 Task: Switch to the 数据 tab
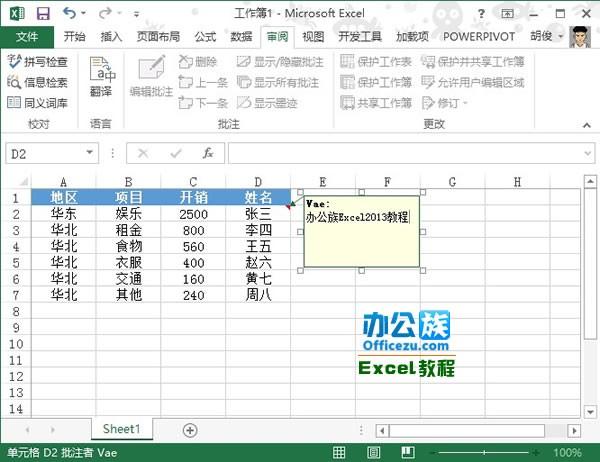(x=241, y=37)
